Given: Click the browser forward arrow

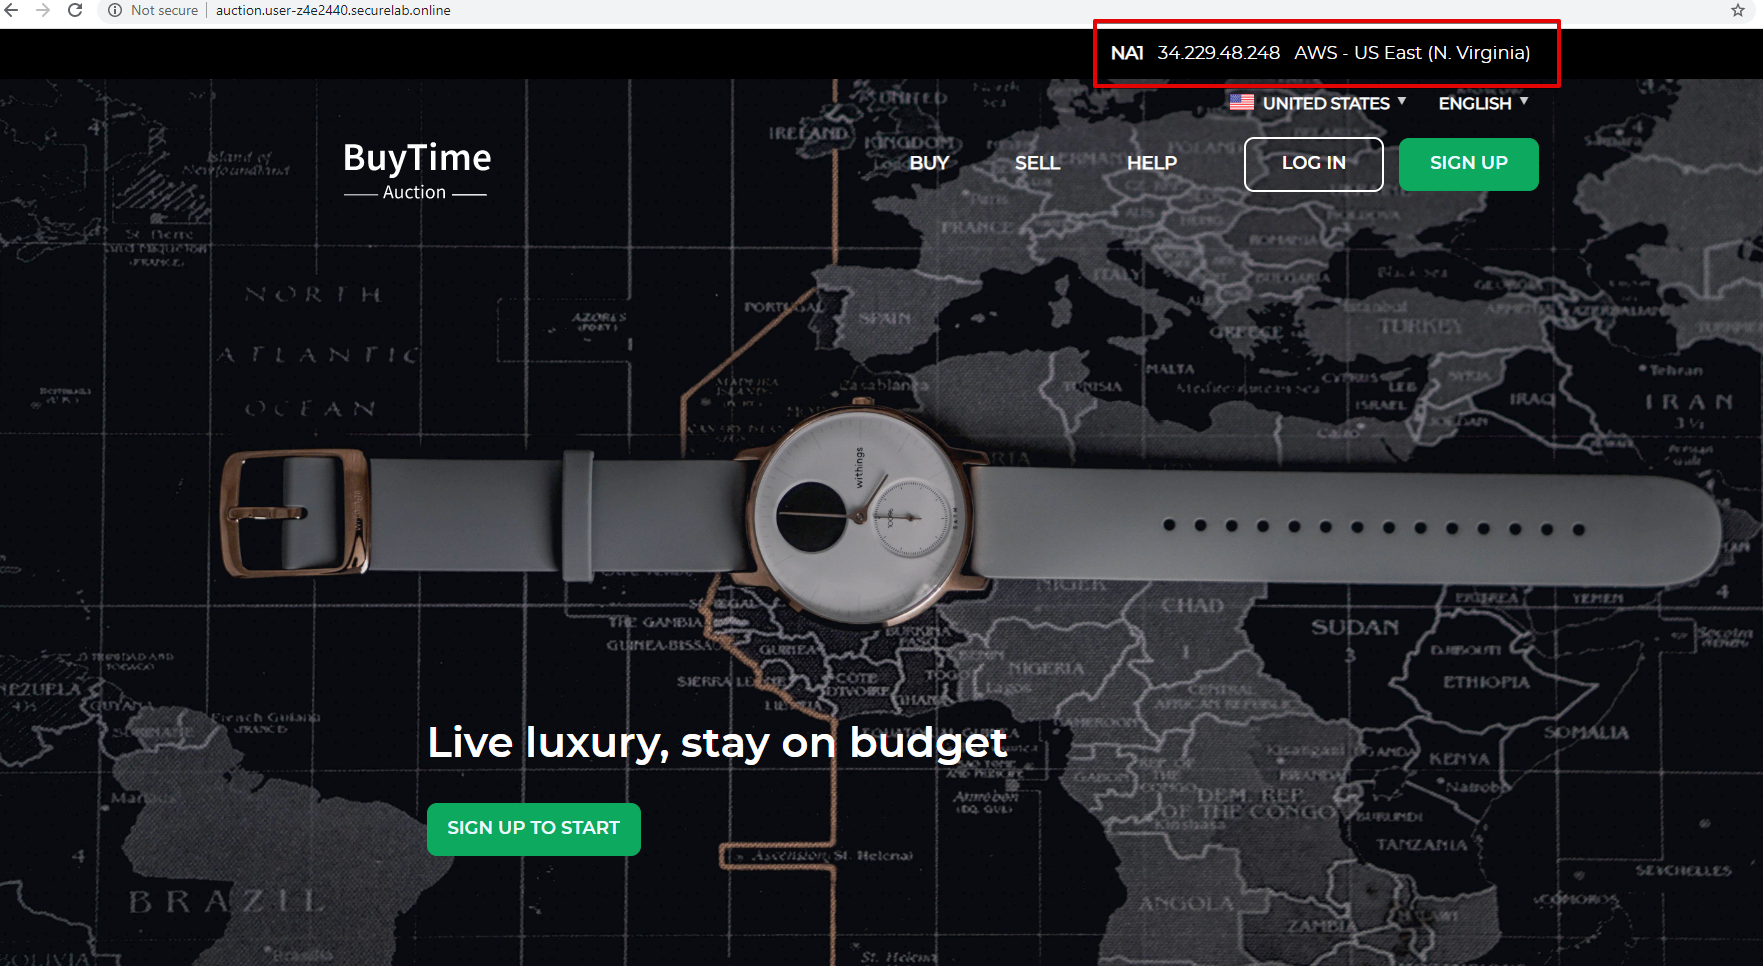Looking at the screenshot, I should (x=43, y=10).
